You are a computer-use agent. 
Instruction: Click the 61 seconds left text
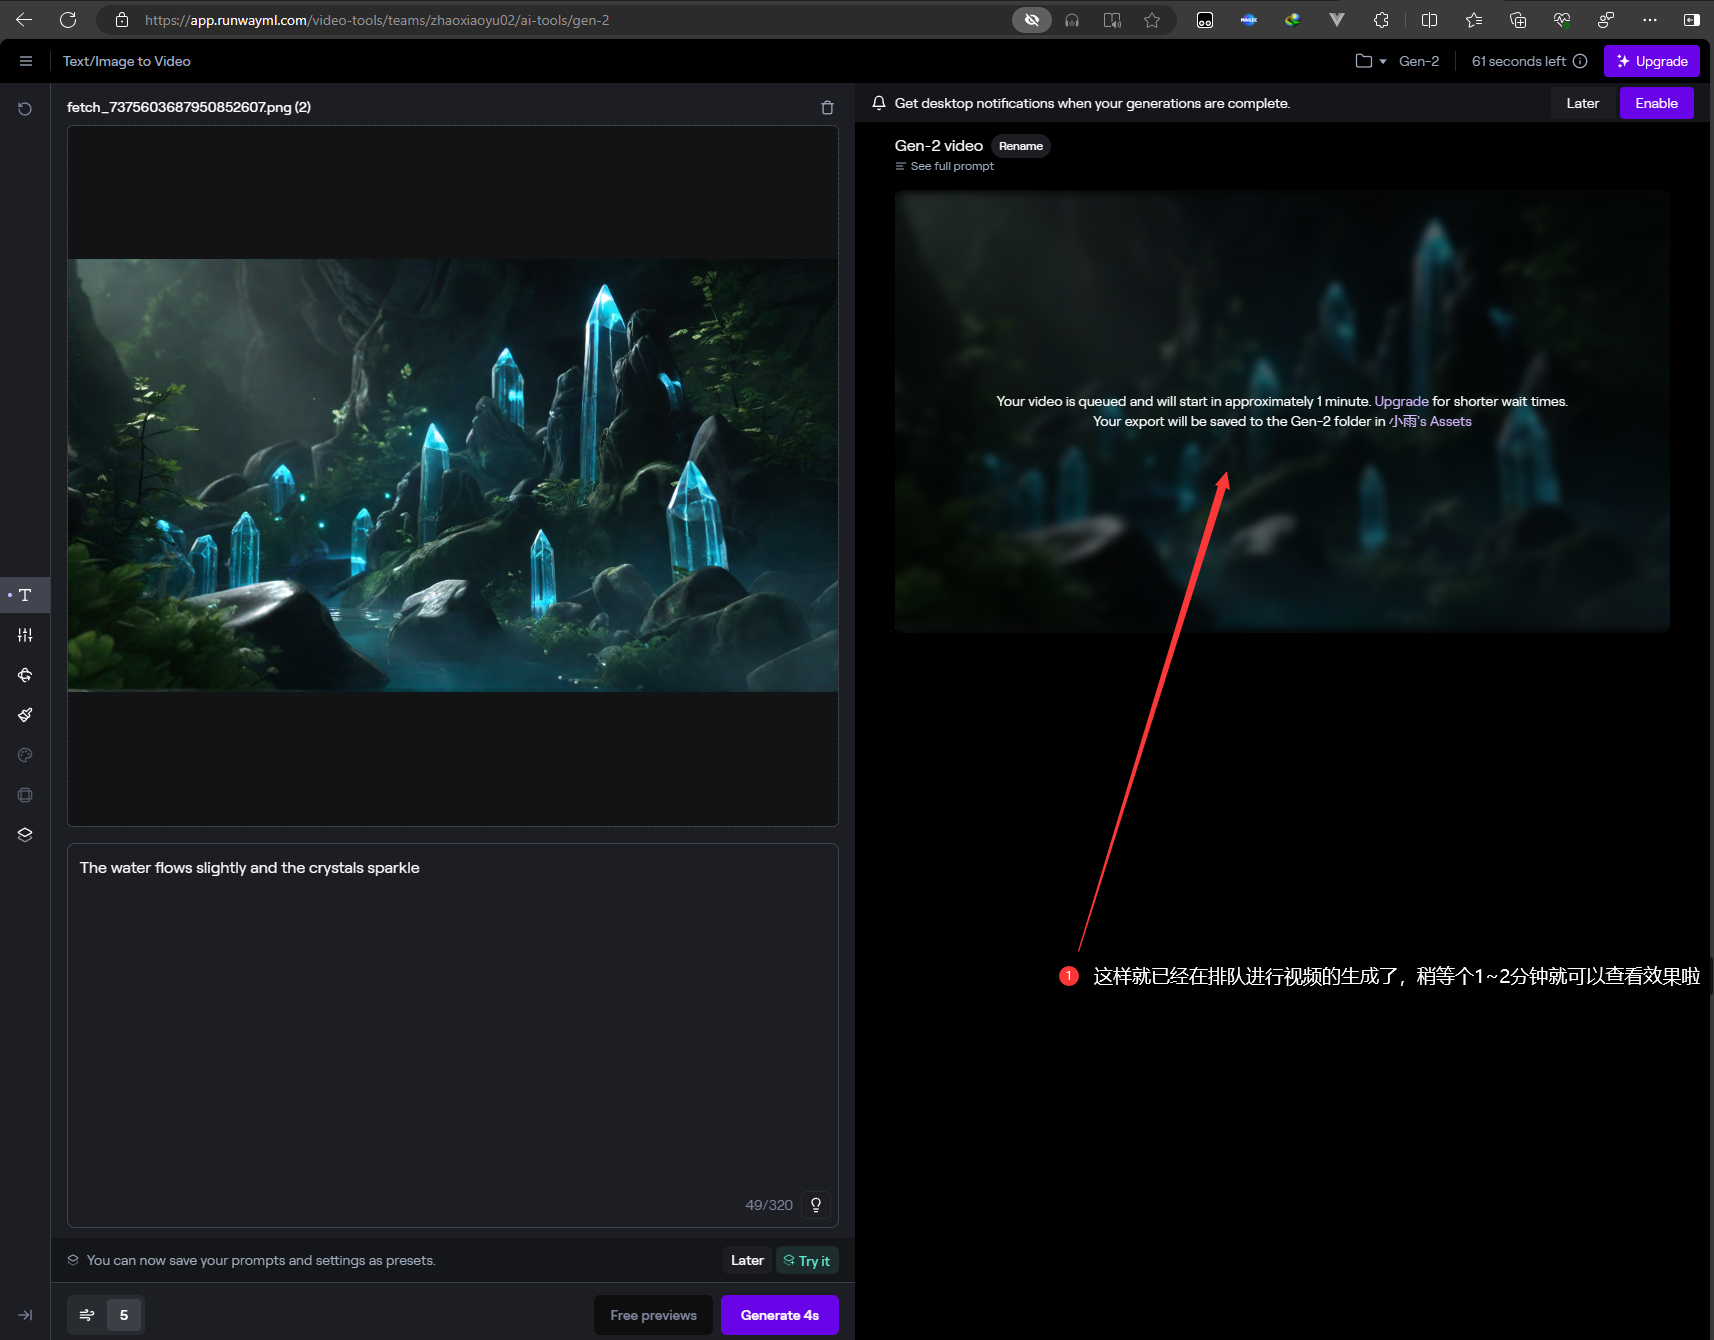[1518, 61]
